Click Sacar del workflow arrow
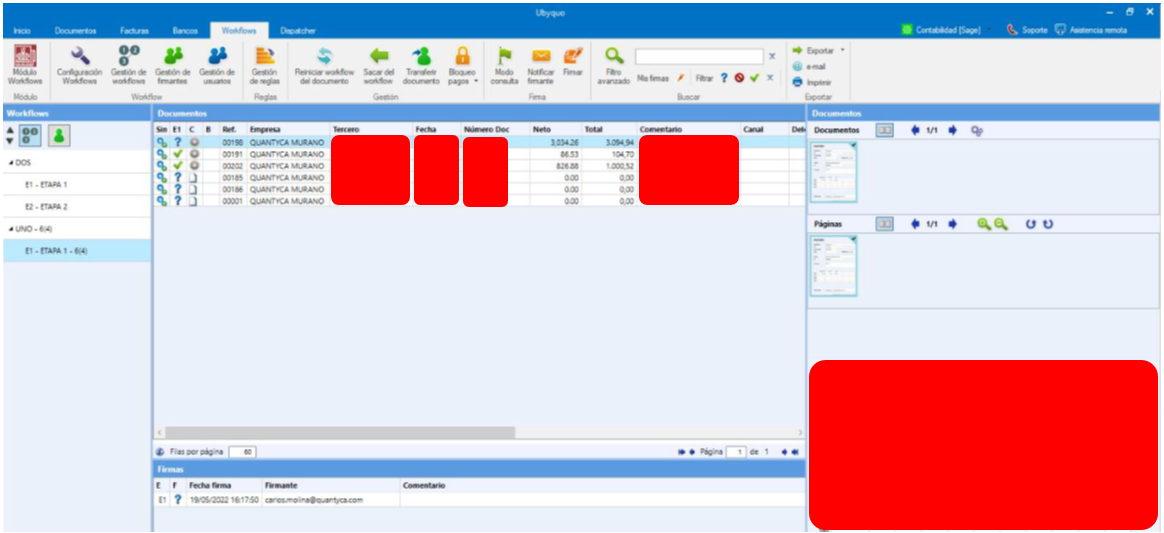The width and height of the screenshot is (1164, 533). (x=379, y=65)
